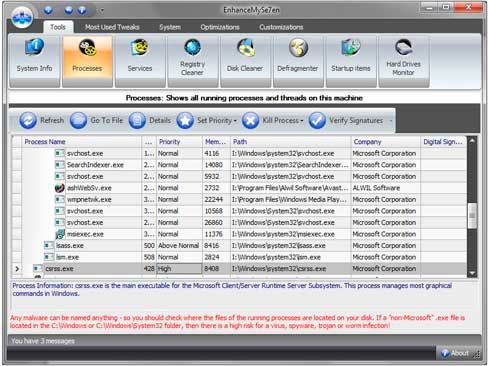Screen dimensions: 488x366
Task: Select the lsm.exe process row
Action: pyautogui.click(x=239, y=257)
